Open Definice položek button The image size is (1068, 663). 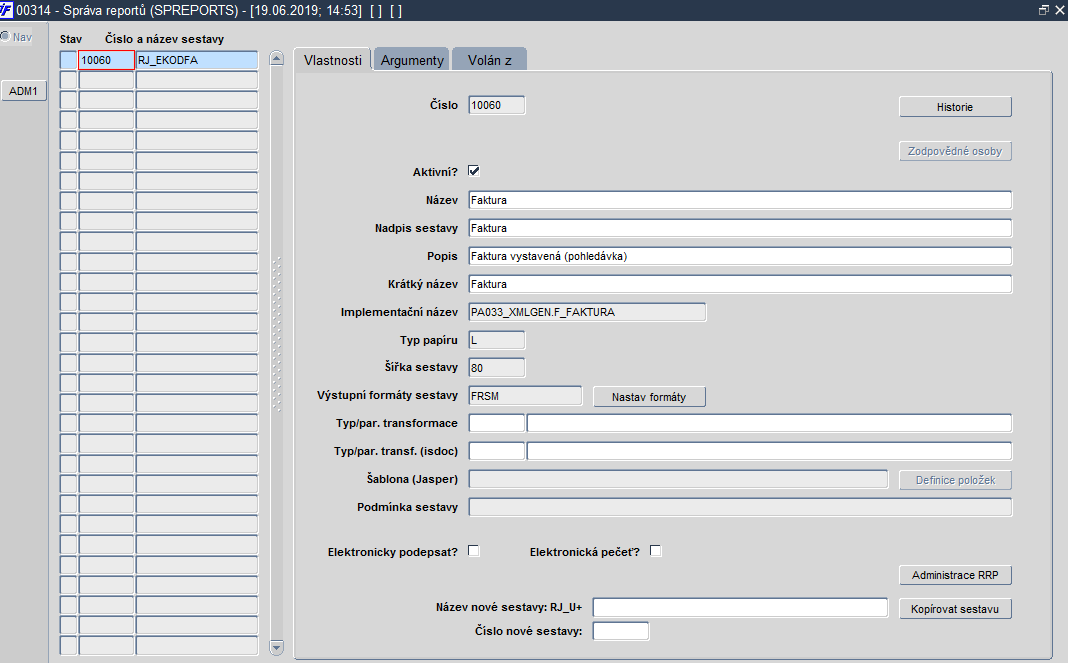pyautogui.click(x=955, y=480)
